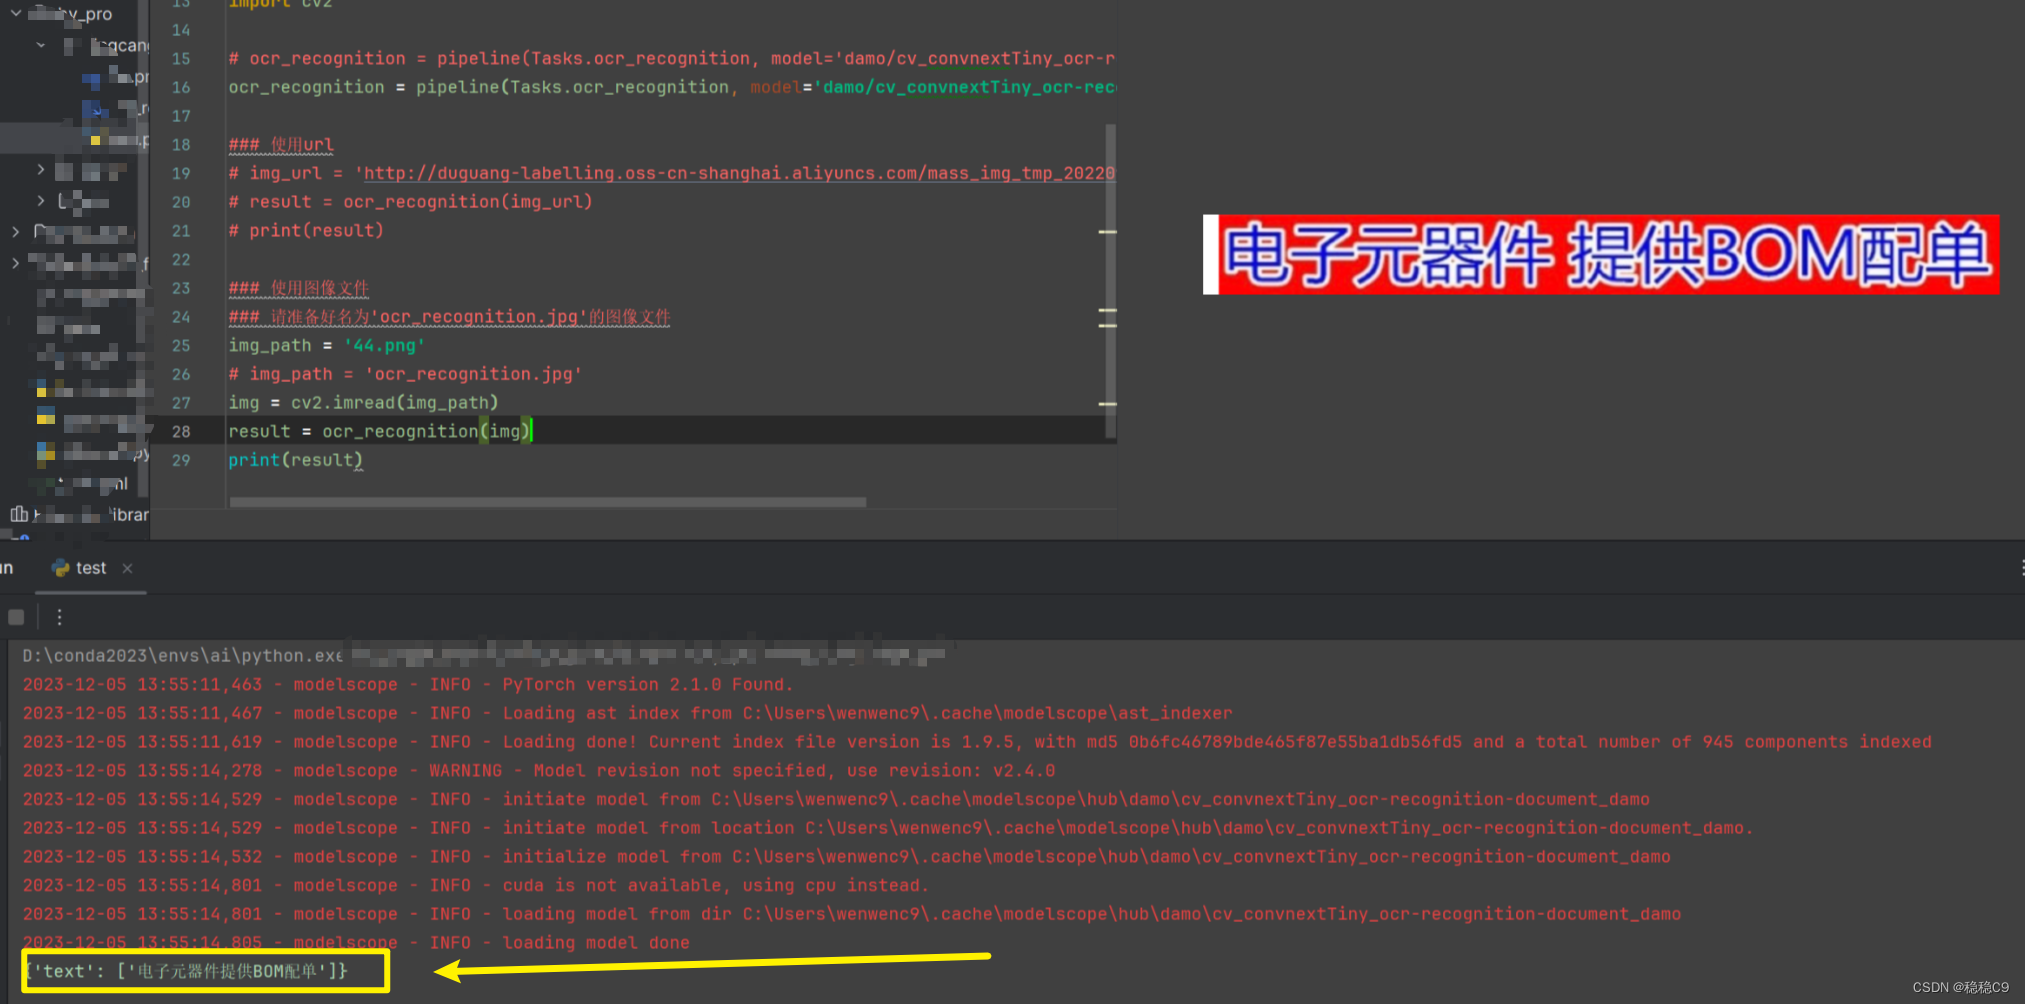This screenshot has width=2025, height=1004.
Task: Click the comment mentioning 'ocr_recognition.jpg' on line 24
Action: (x=449, y=316)
